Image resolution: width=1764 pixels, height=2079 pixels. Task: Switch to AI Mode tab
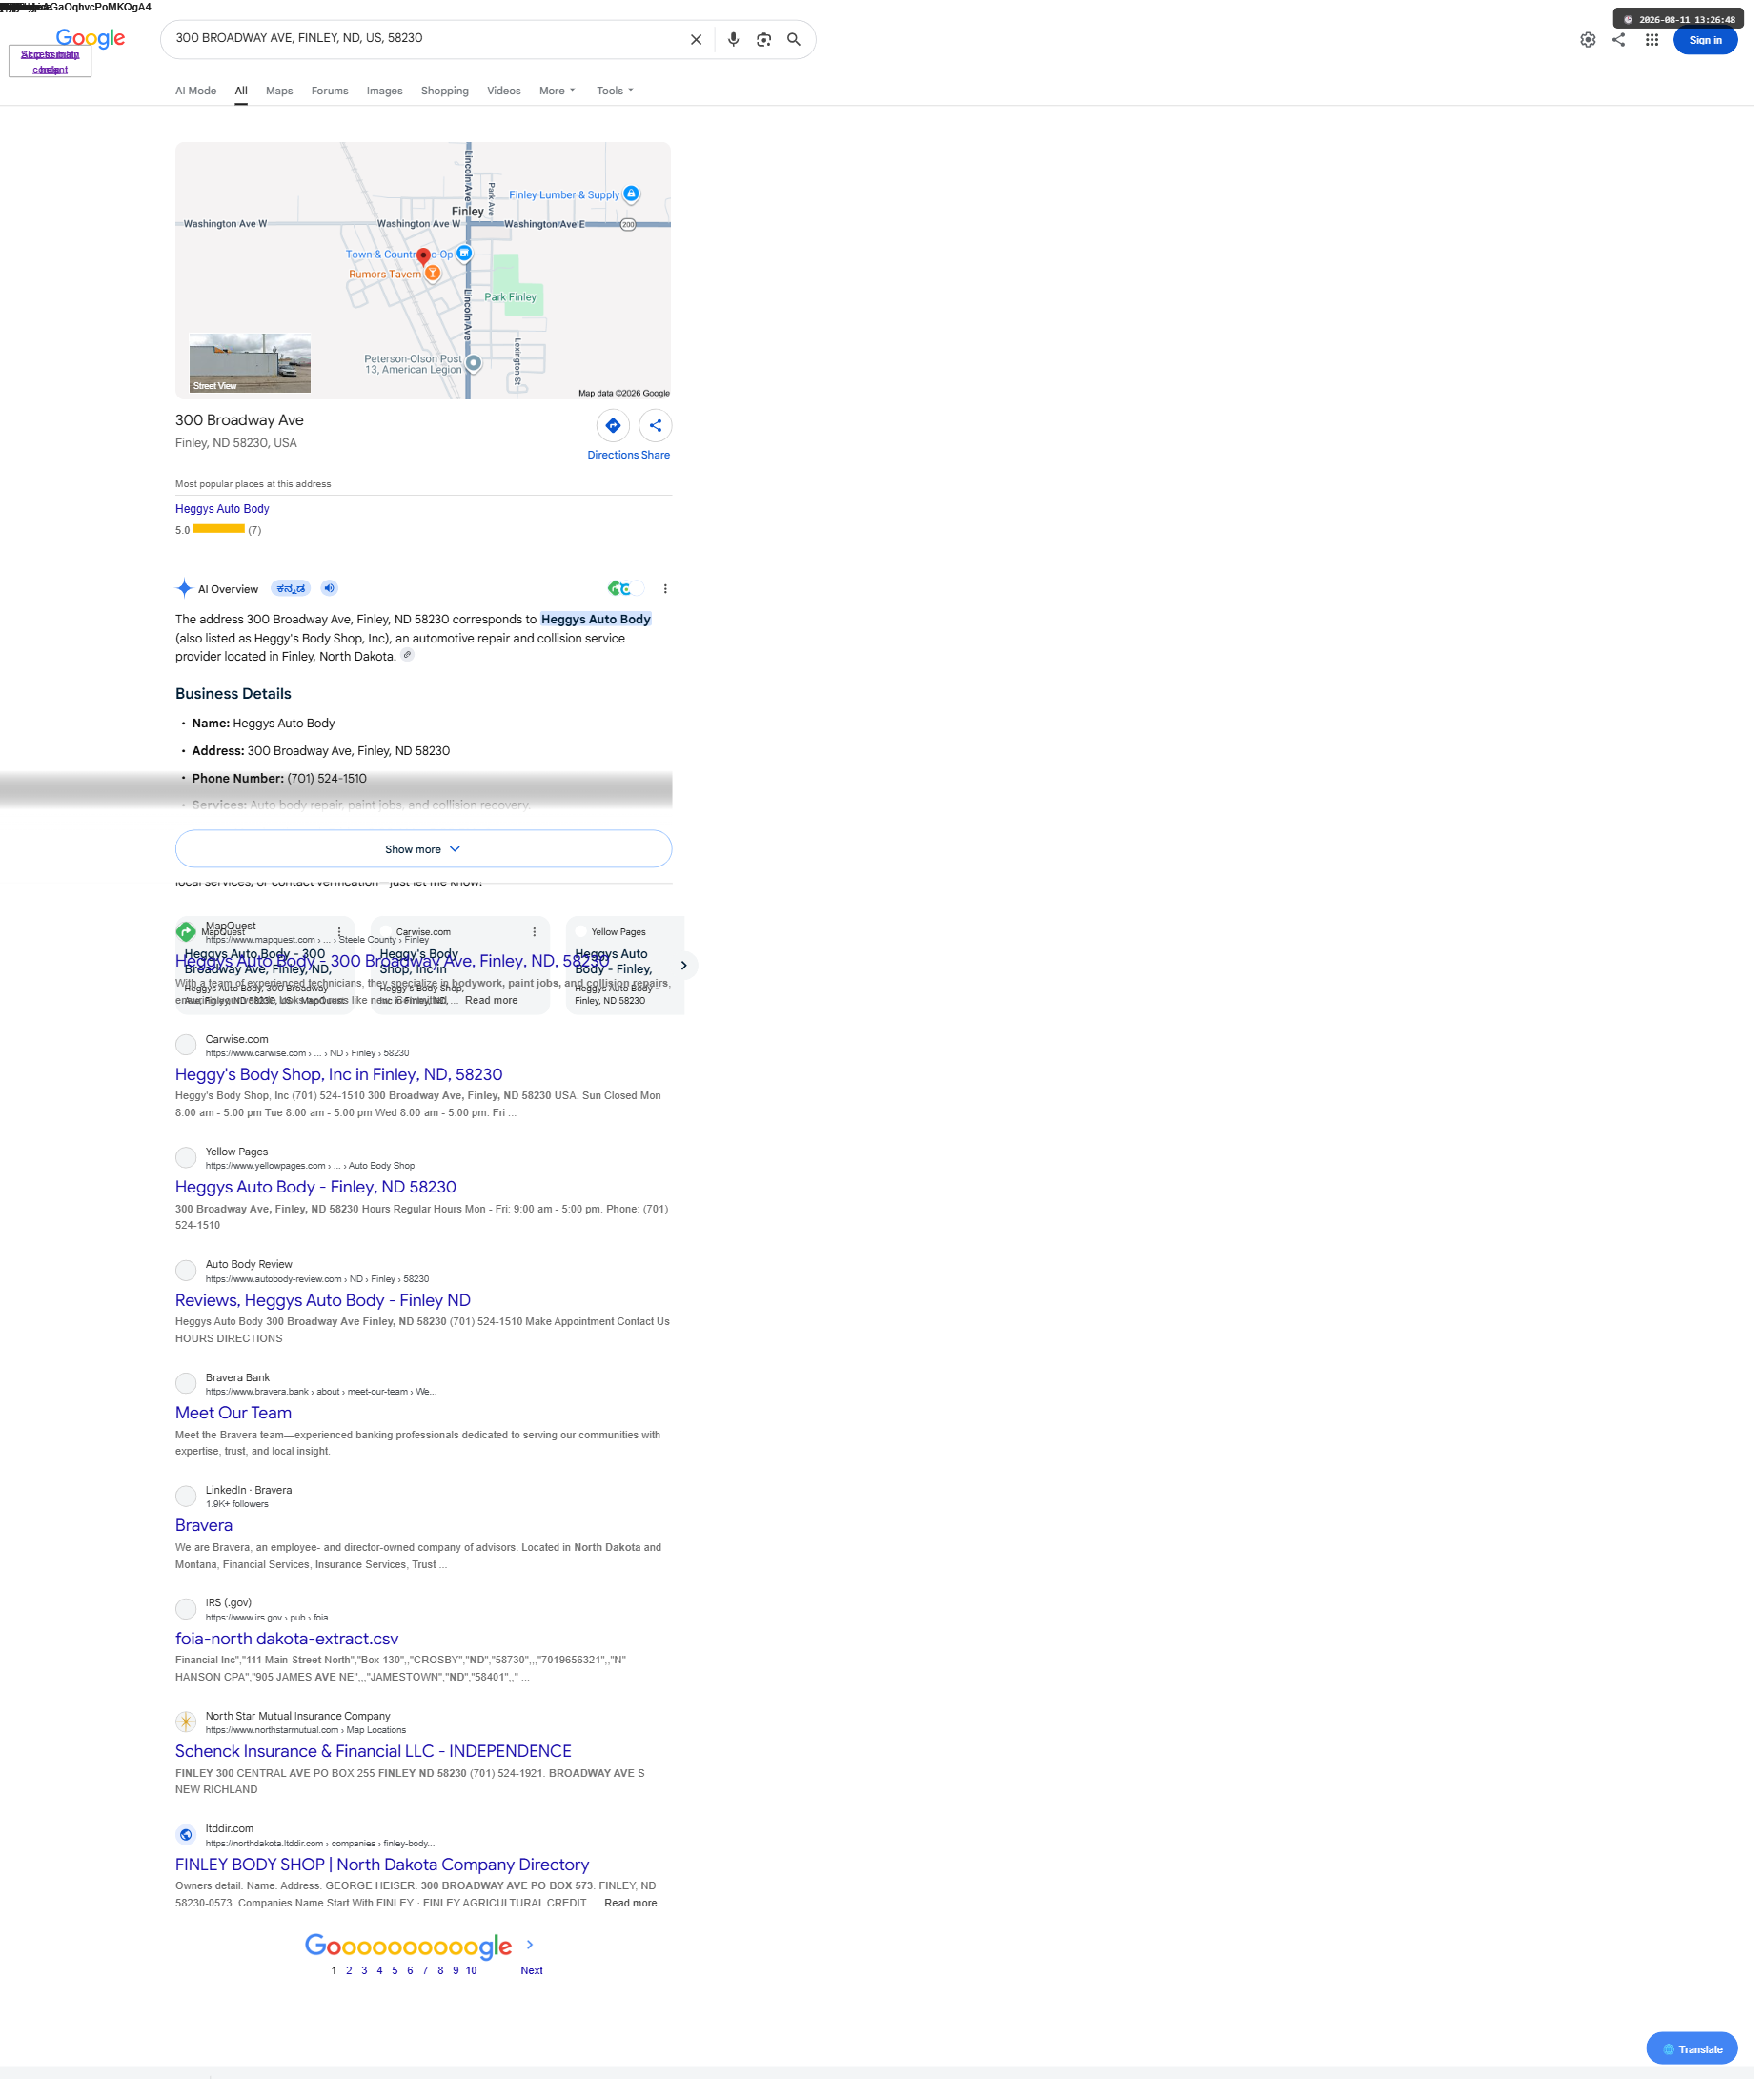197,91
